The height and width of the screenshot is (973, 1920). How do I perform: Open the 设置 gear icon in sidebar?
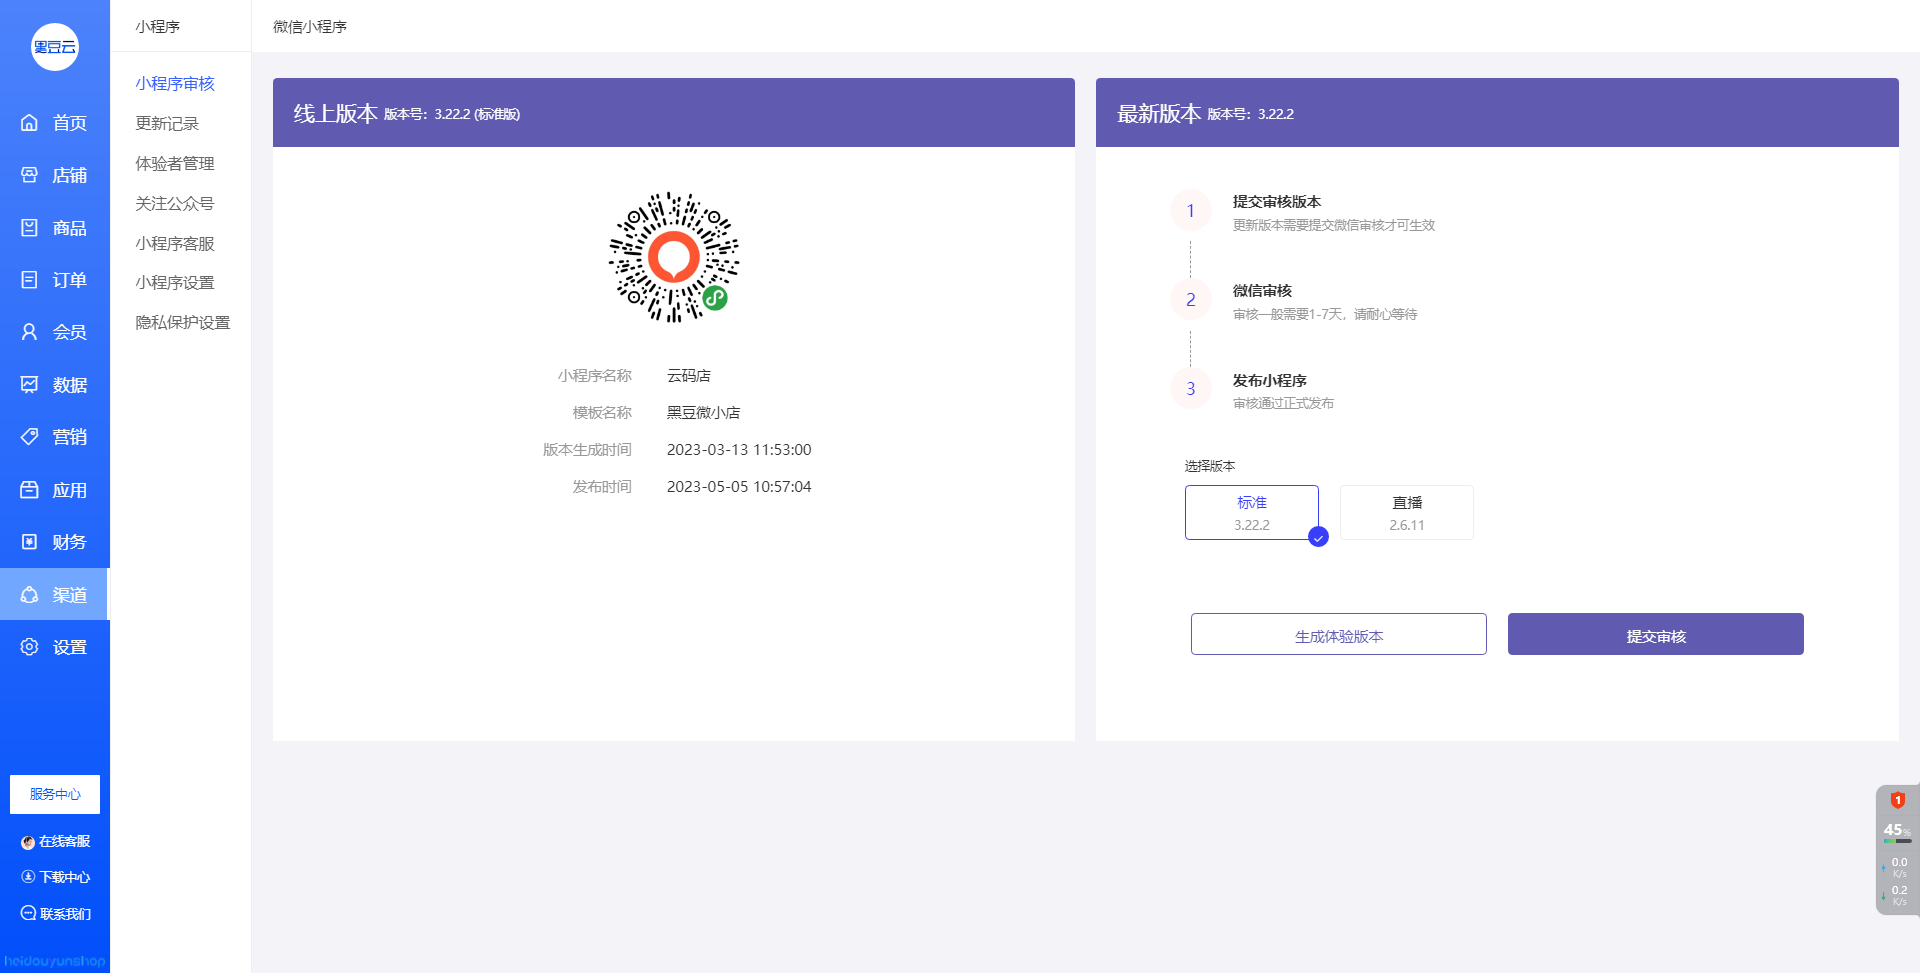coord(30,647)
